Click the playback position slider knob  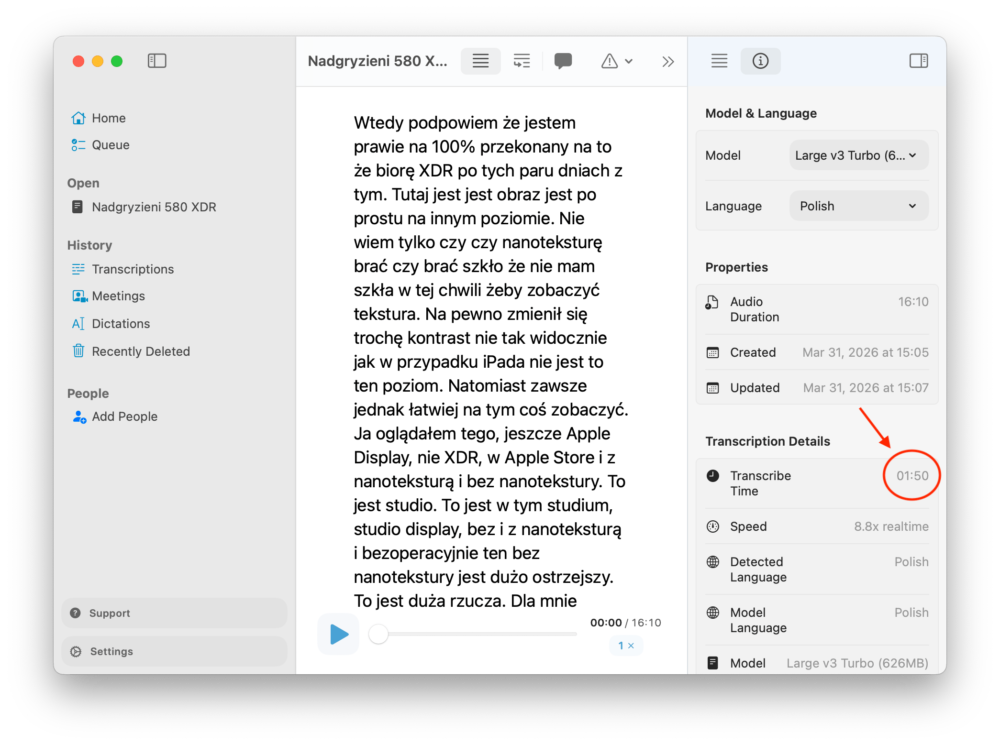[x=378, y=634]
